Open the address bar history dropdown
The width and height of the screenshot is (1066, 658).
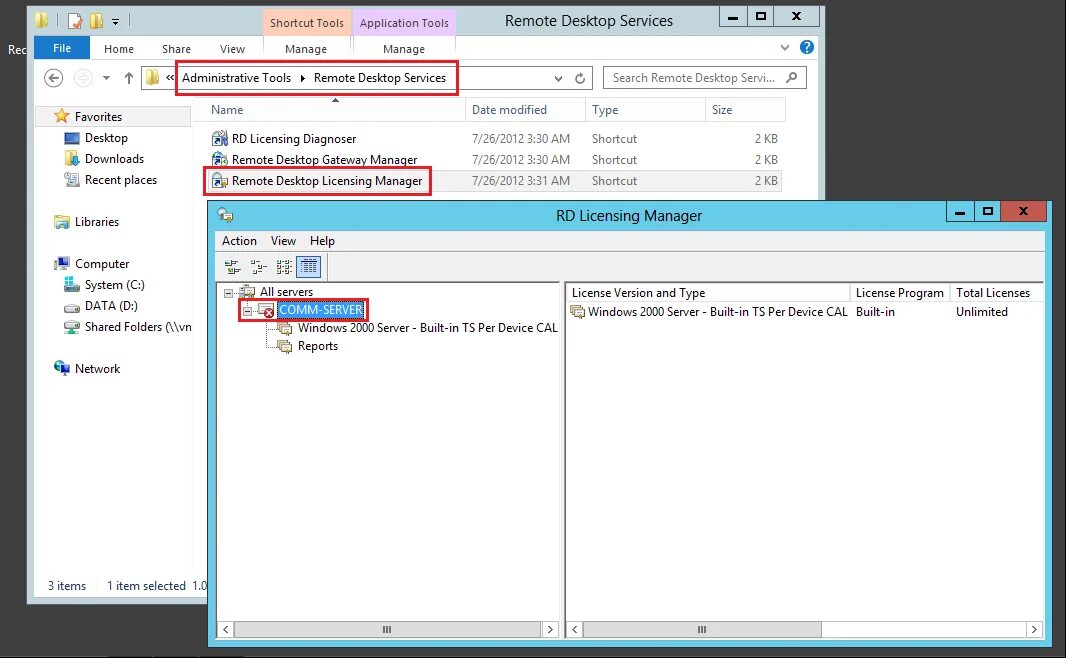pos(558,78)
